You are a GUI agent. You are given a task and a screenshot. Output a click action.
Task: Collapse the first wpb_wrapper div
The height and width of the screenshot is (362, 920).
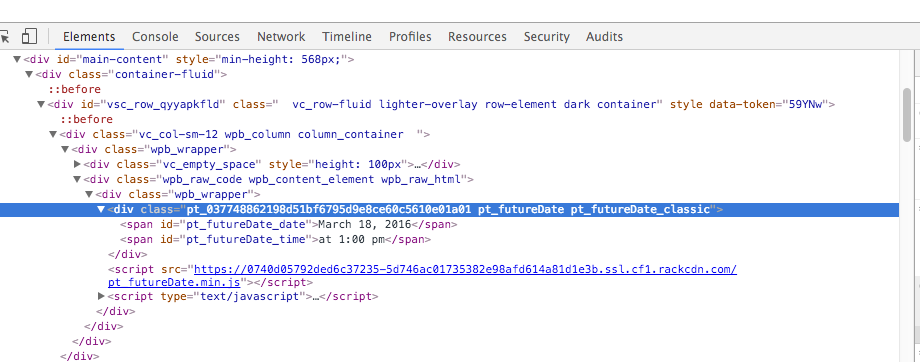pos(65,150)
